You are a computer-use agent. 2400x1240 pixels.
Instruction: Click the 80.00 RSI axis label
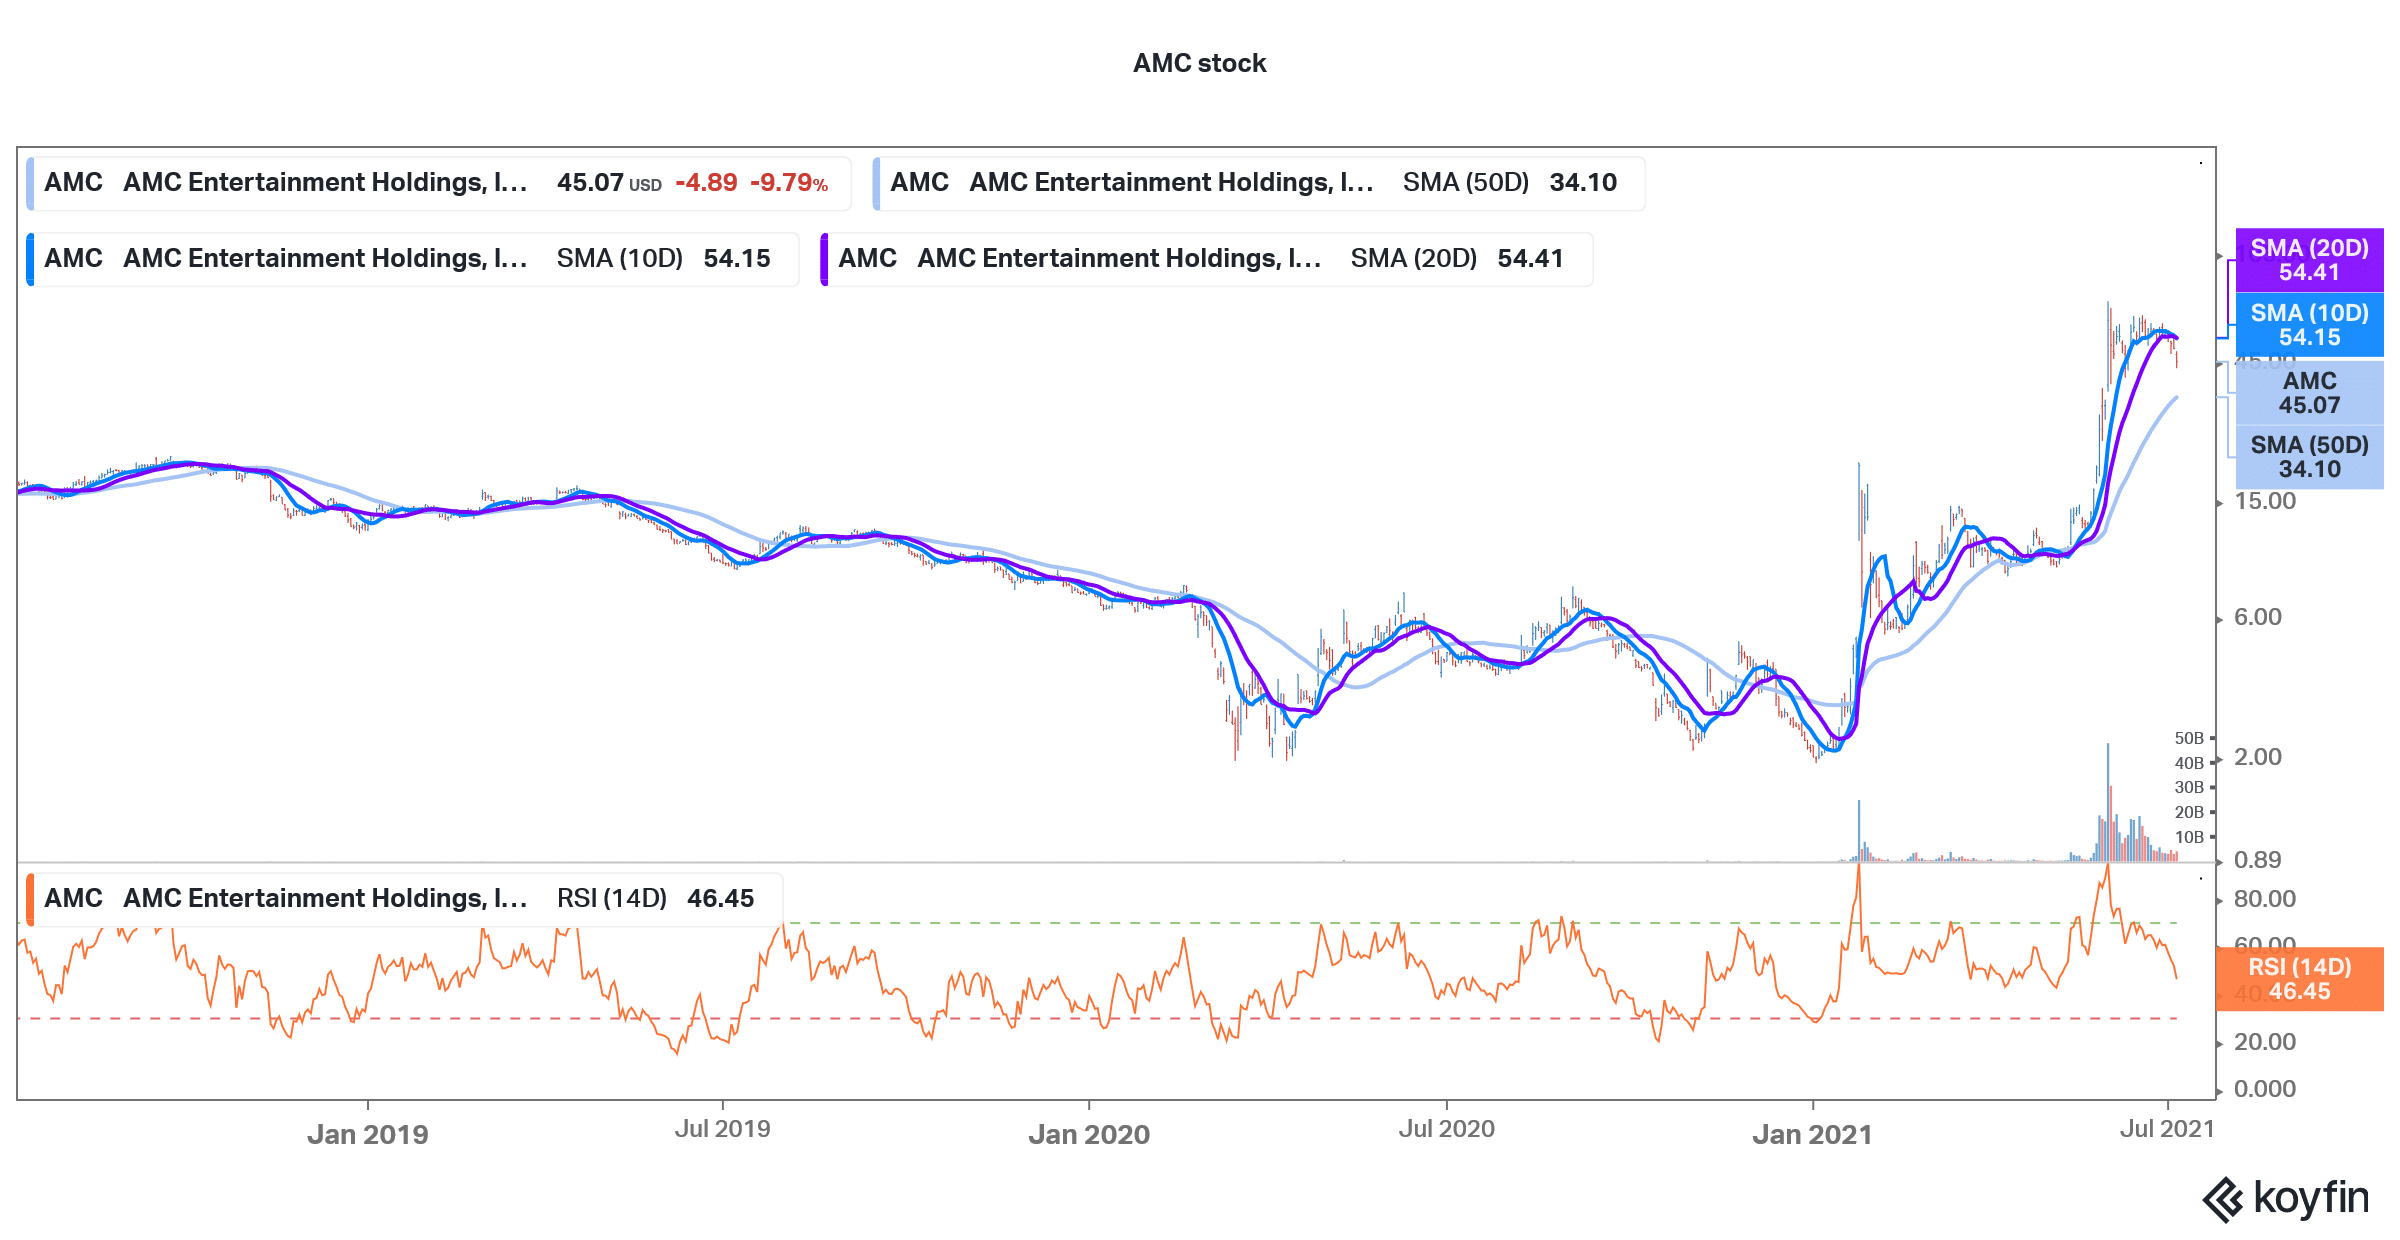tap(2265, 899)
